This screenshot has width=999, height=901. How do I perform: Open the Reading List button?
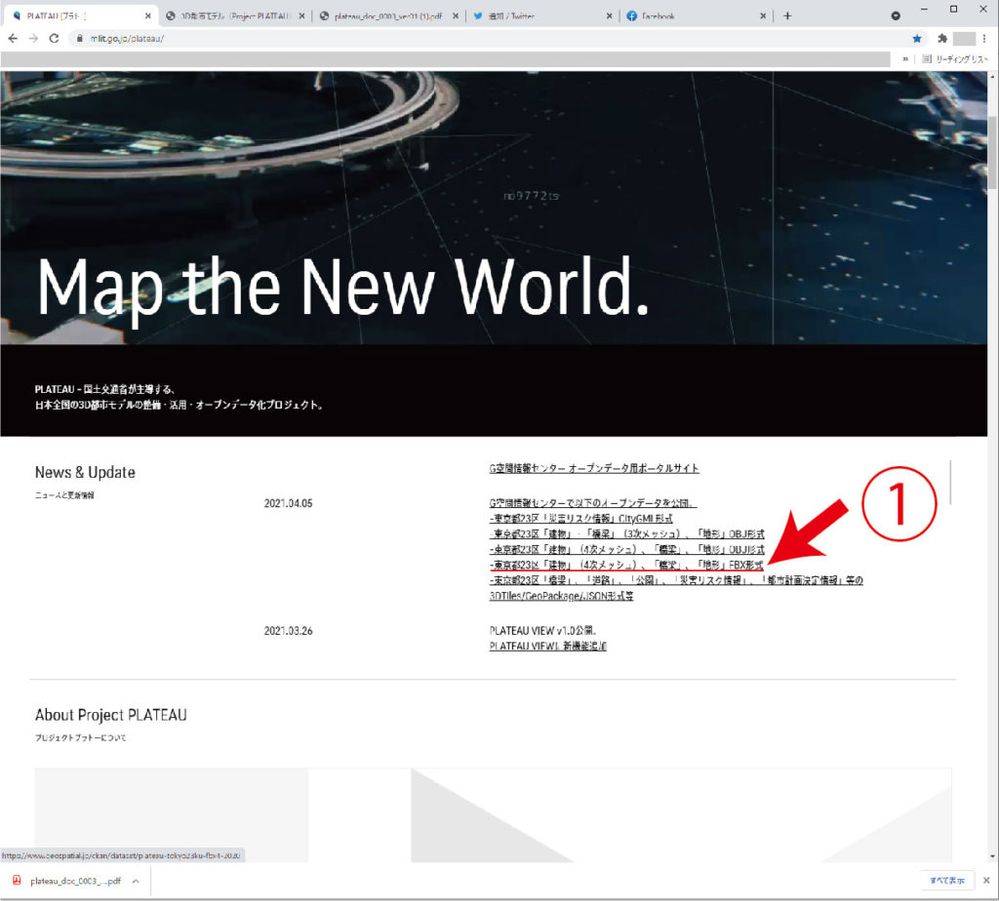click(954, 59)
